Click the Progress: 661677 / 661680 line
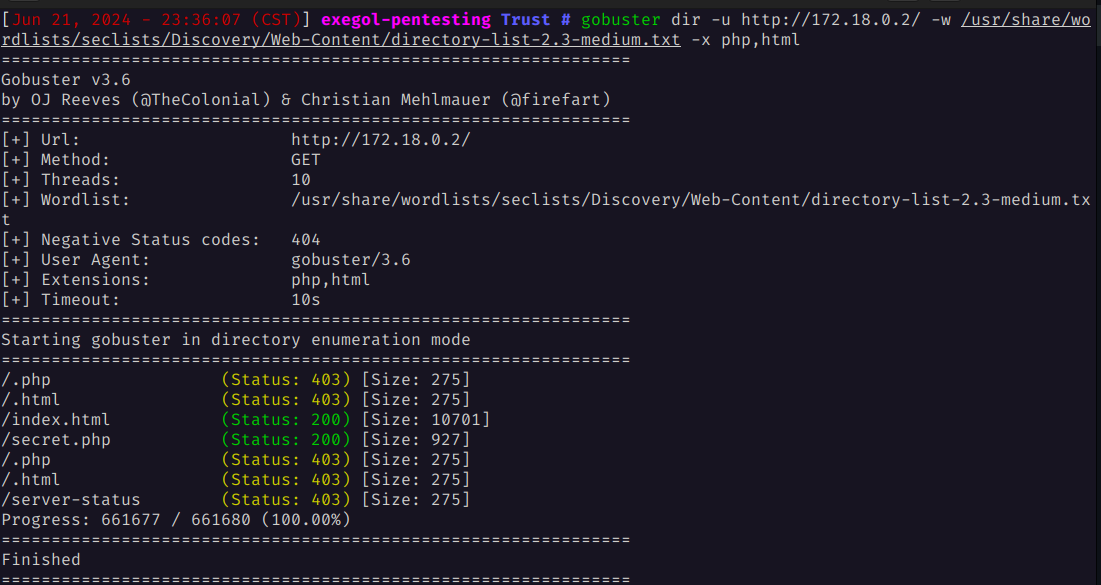1101x585 pixels. (x=176, y=520)
